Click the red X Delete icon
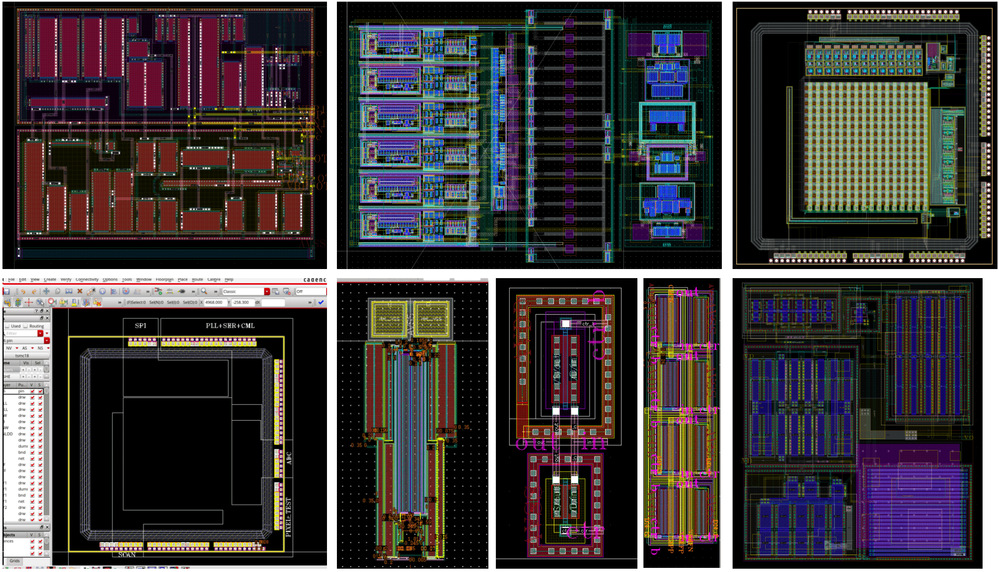Image resolution: width=999 pixels, height=572 pixels. coord(80,291)
